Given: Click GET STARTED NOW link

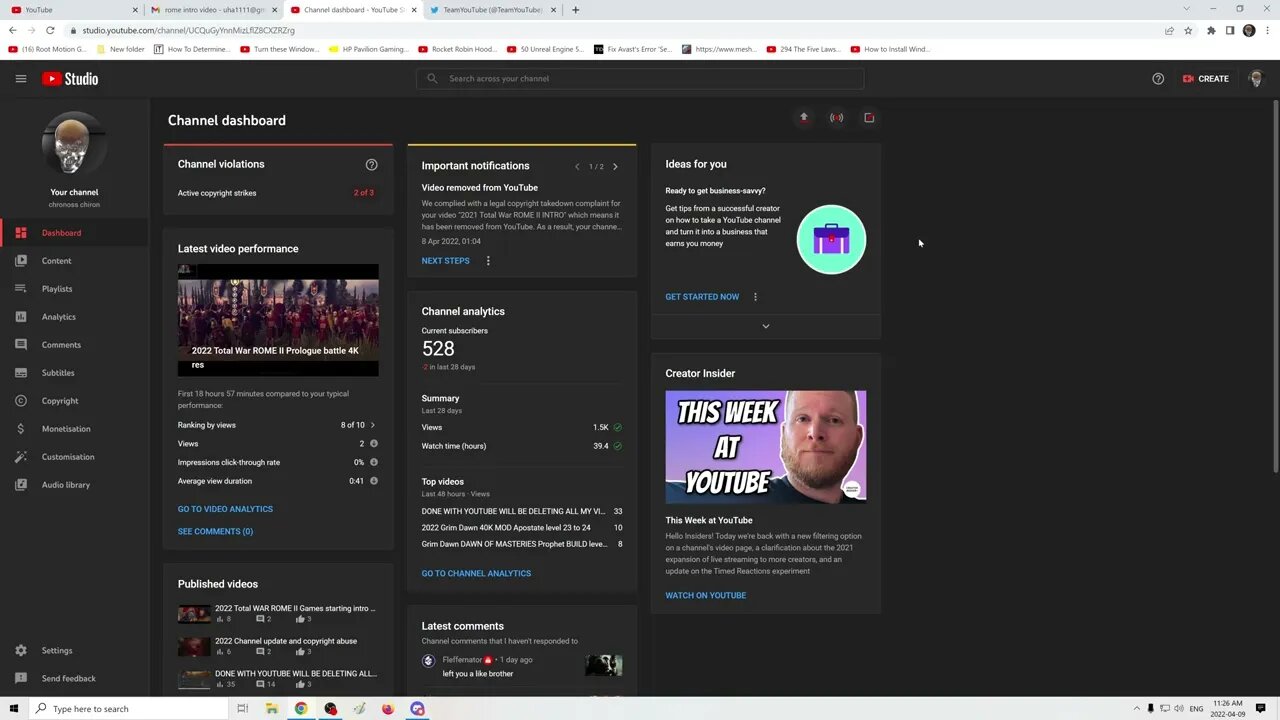Looking at the screenshot, I should [x=702, y=297].
